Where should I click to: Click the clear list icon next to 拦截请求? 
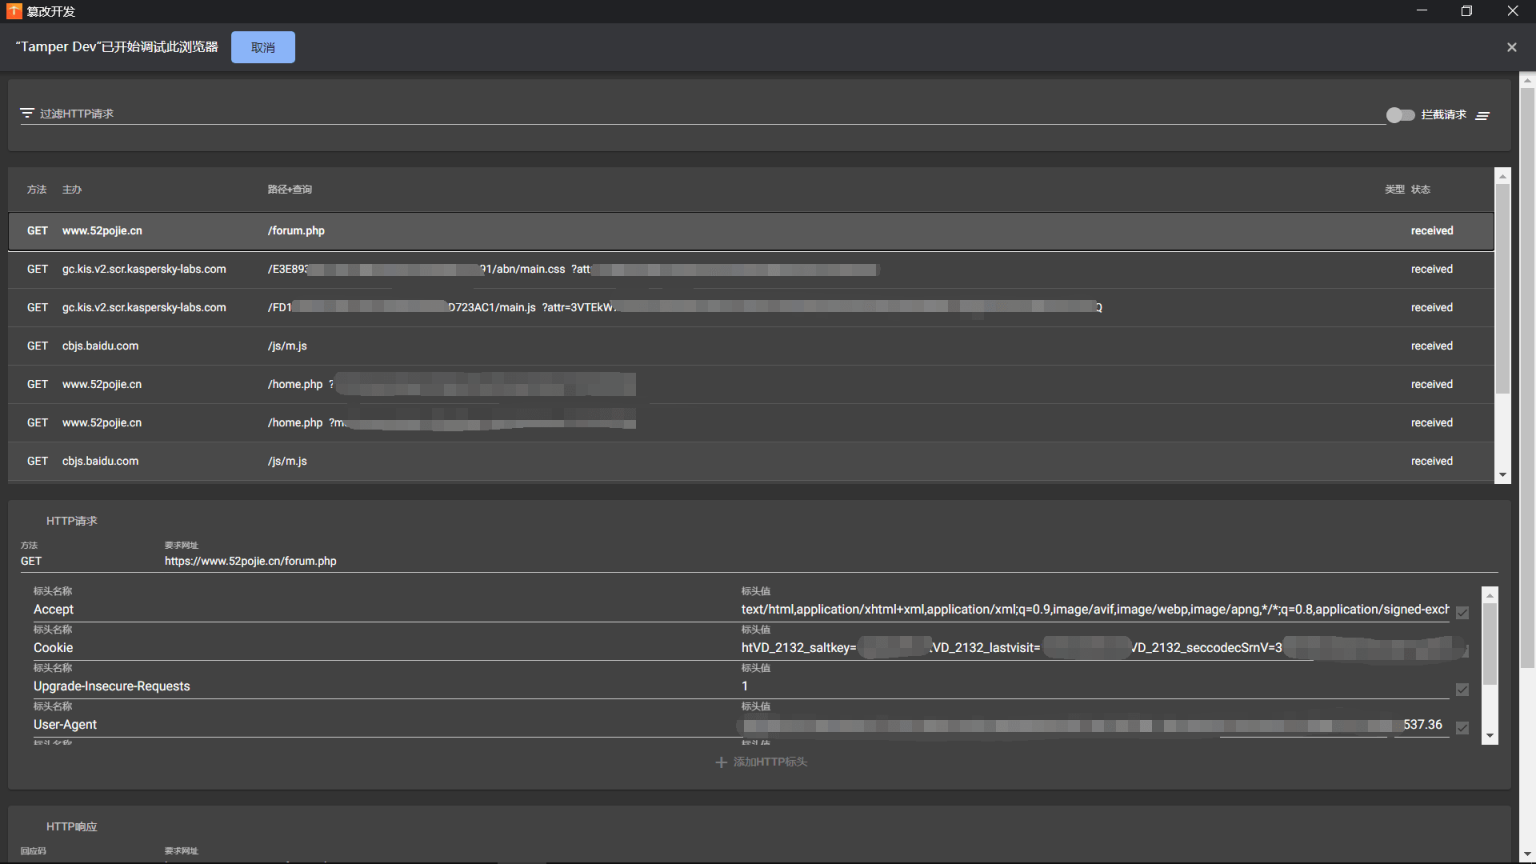coord(1482,116)
